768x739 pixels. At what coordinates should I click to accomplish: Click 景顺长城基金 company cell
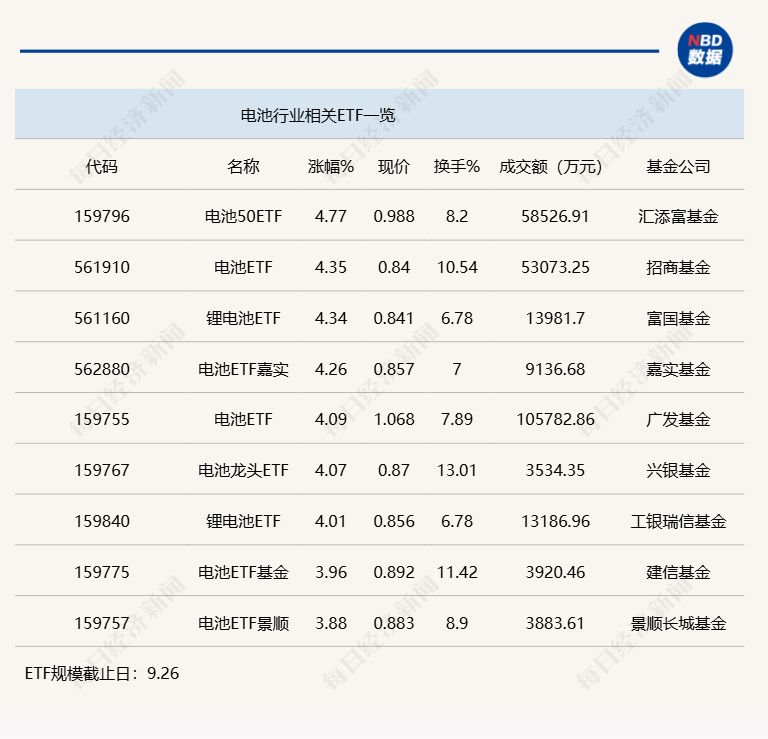point(678,623)
